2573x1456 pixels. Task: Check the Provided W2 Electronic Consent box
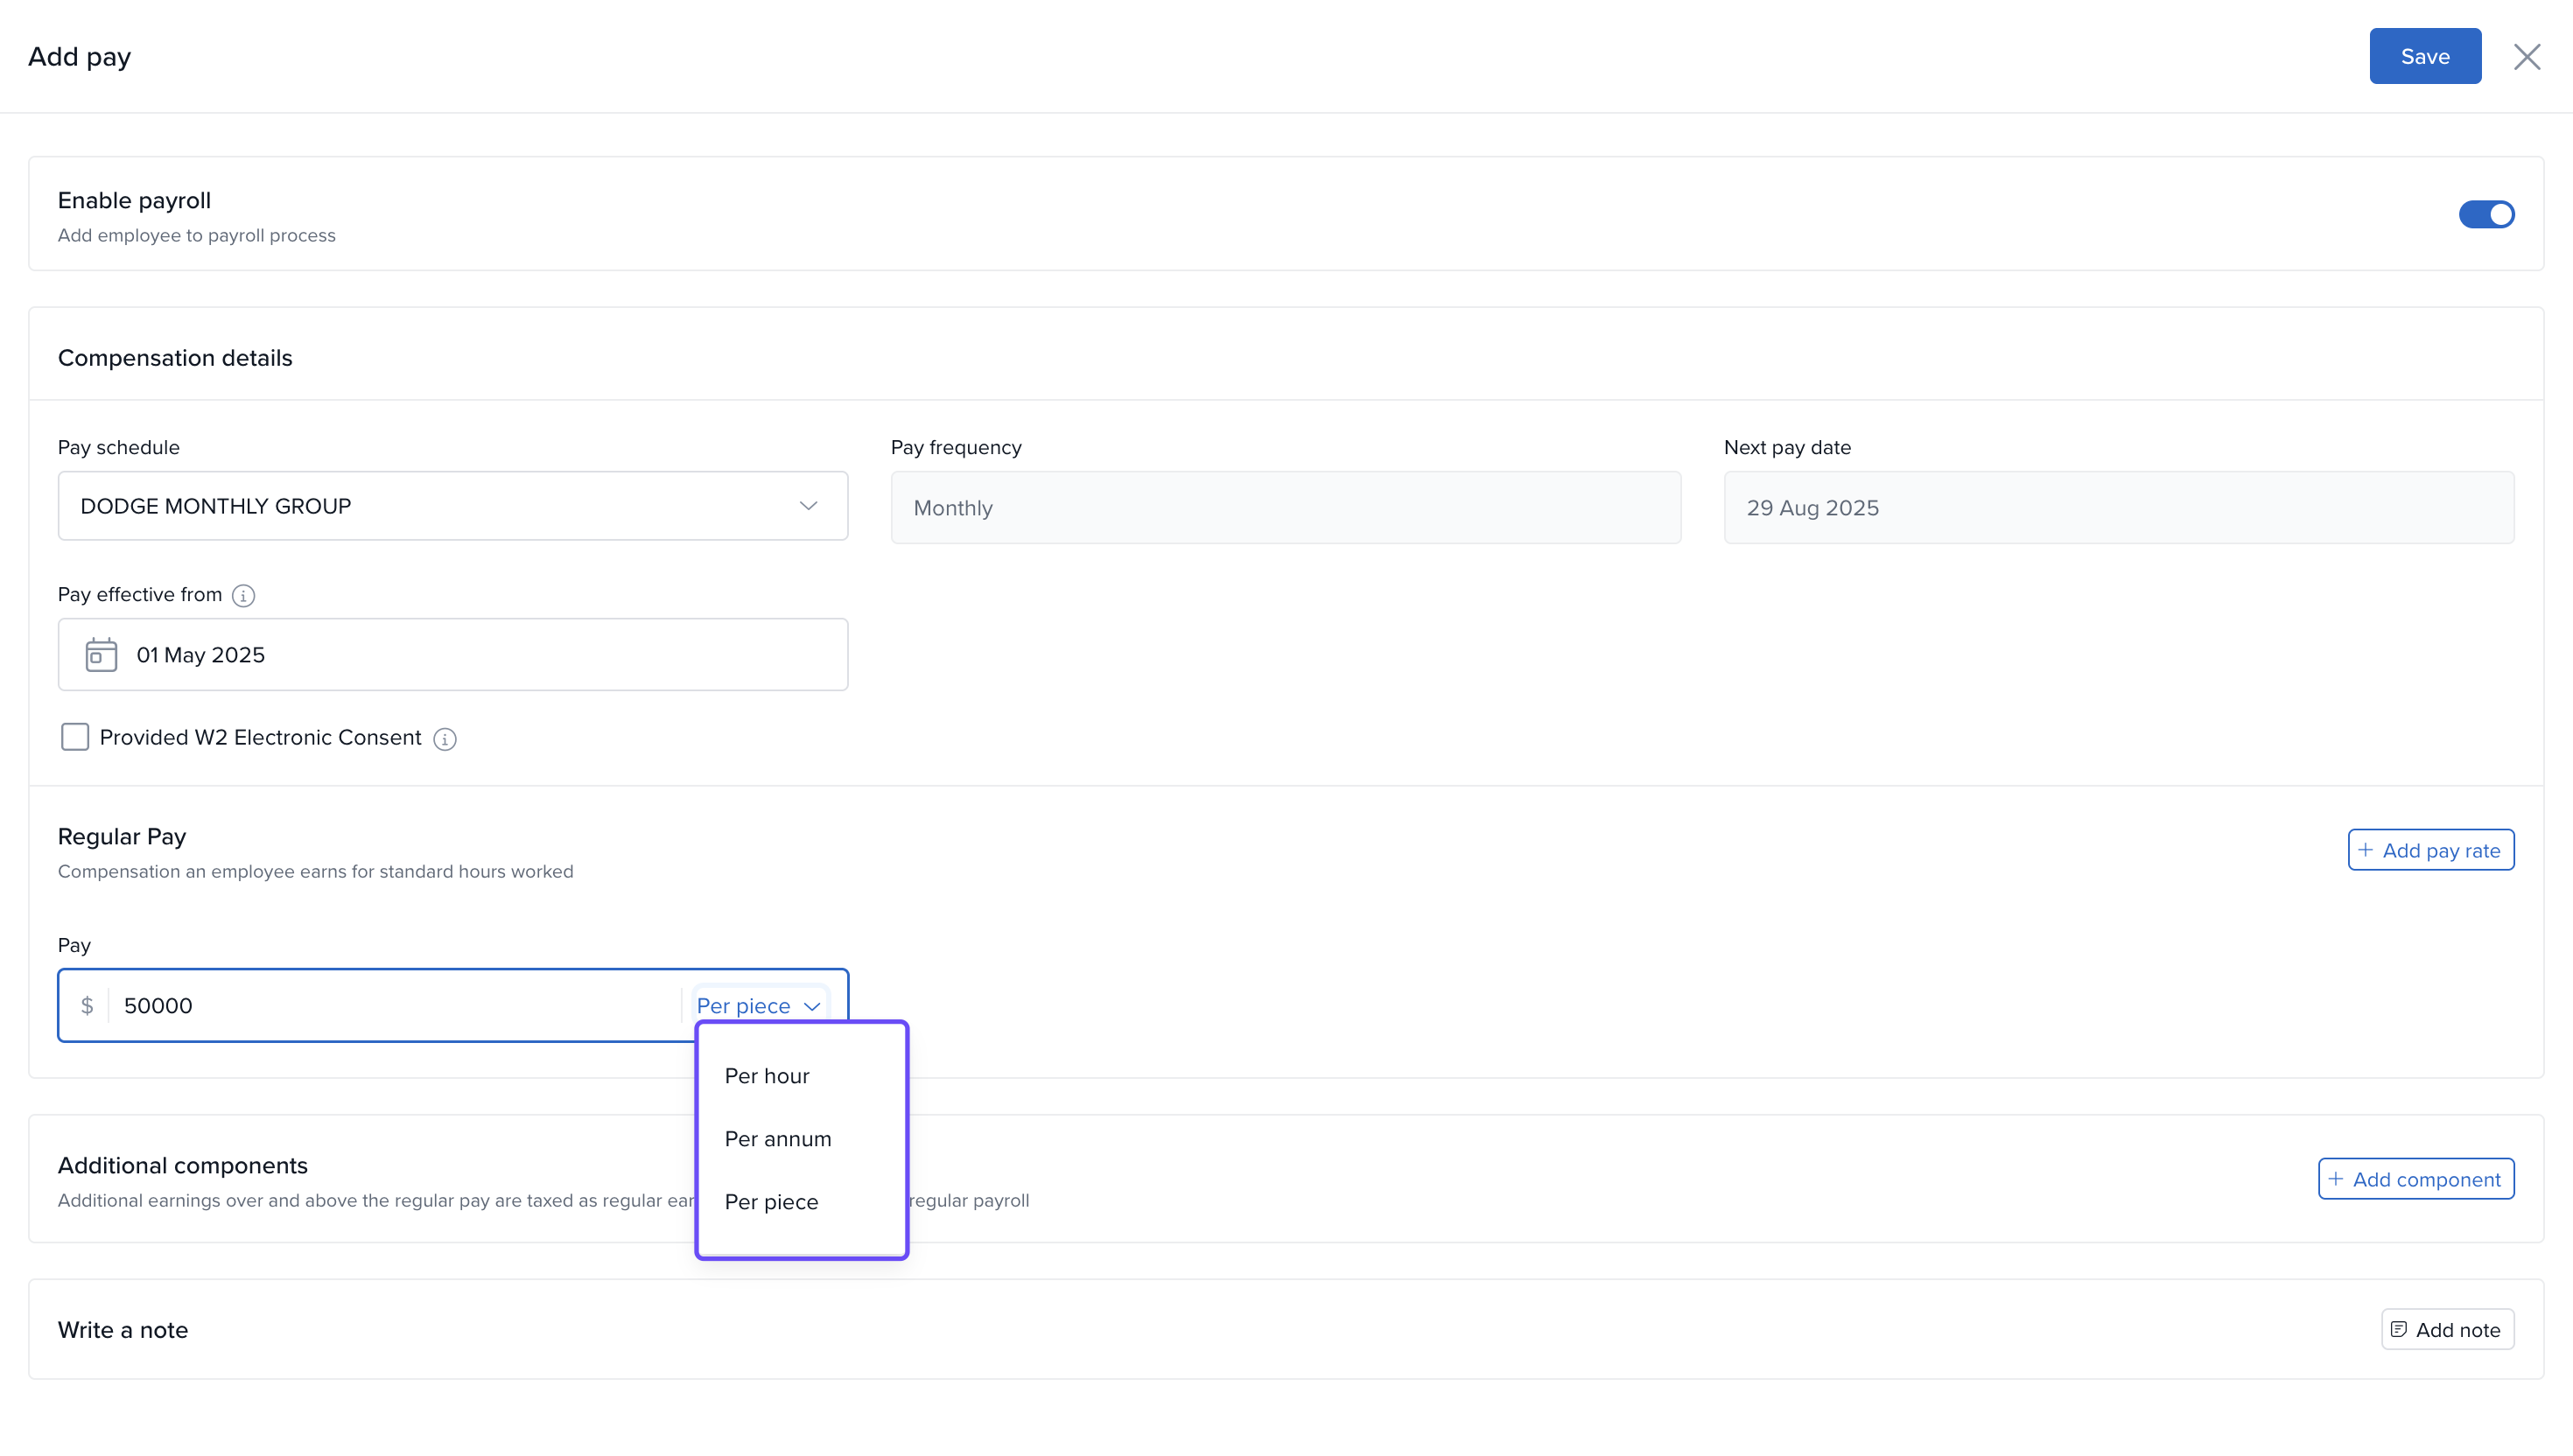tap(75, 738)
